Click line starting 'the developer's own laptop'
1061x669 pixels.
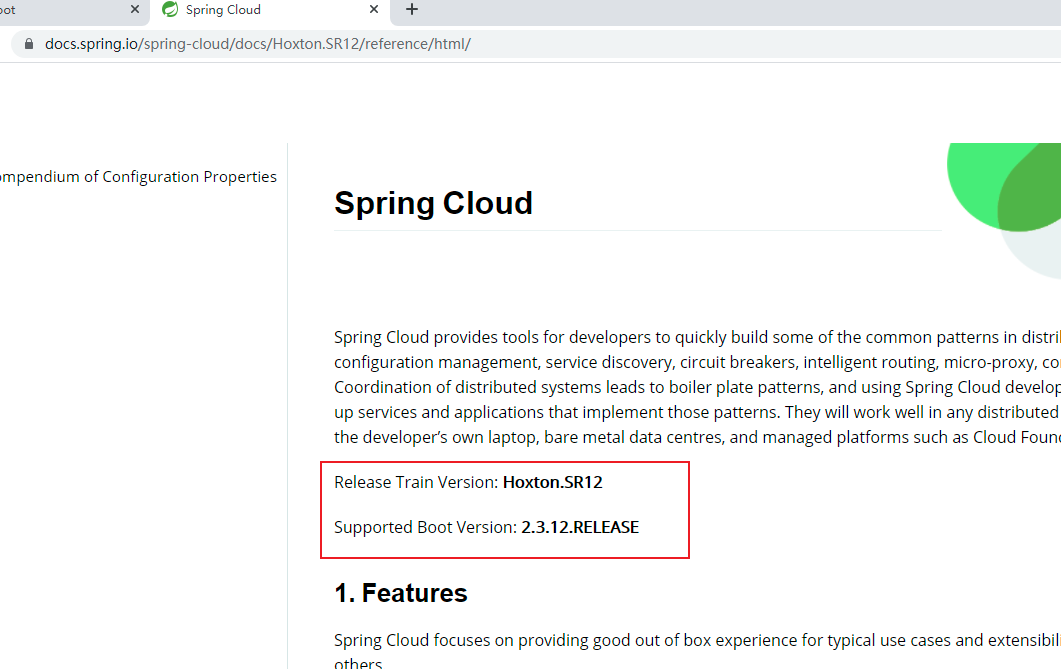pos(697,437)
